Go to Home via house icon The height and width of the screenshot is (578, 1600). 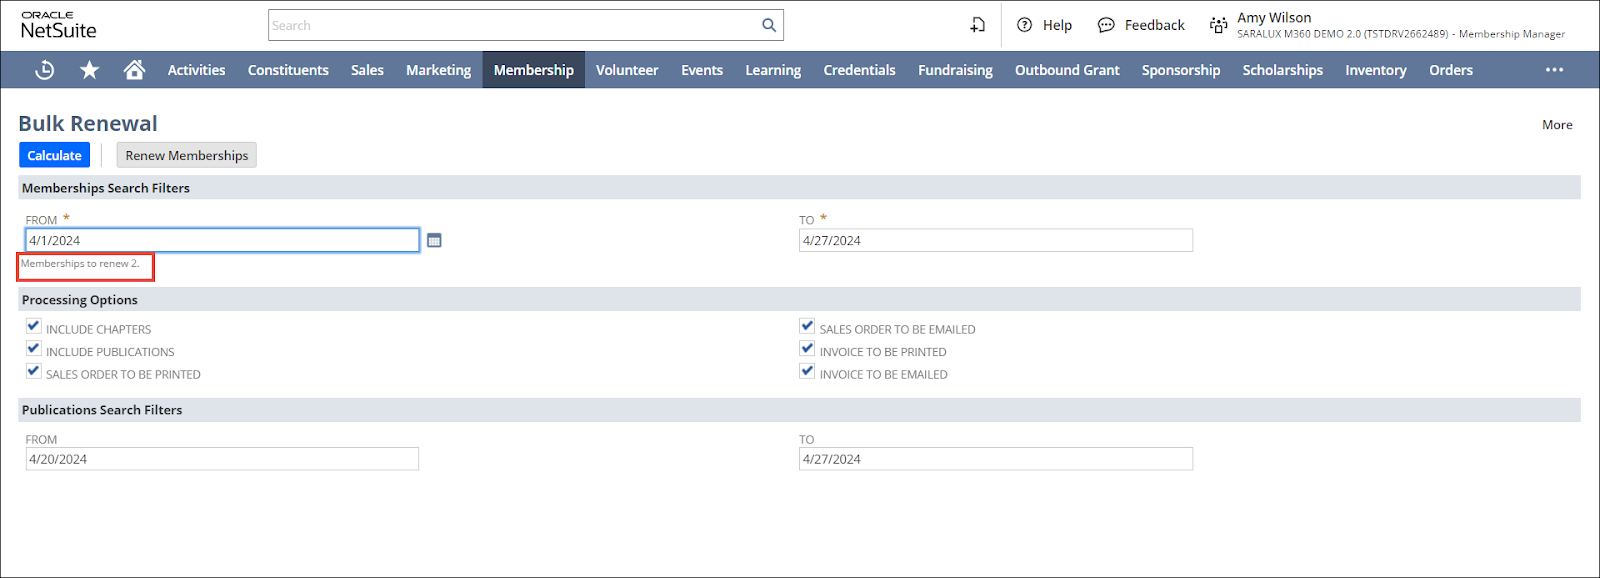click(134, 70)
